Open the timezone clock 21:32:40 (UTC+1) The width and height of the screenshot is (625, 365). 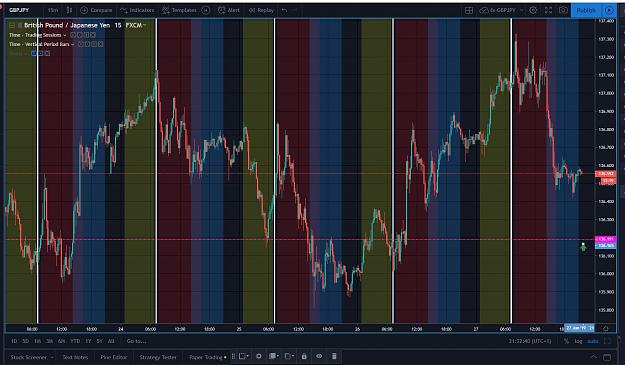[529, 341]
